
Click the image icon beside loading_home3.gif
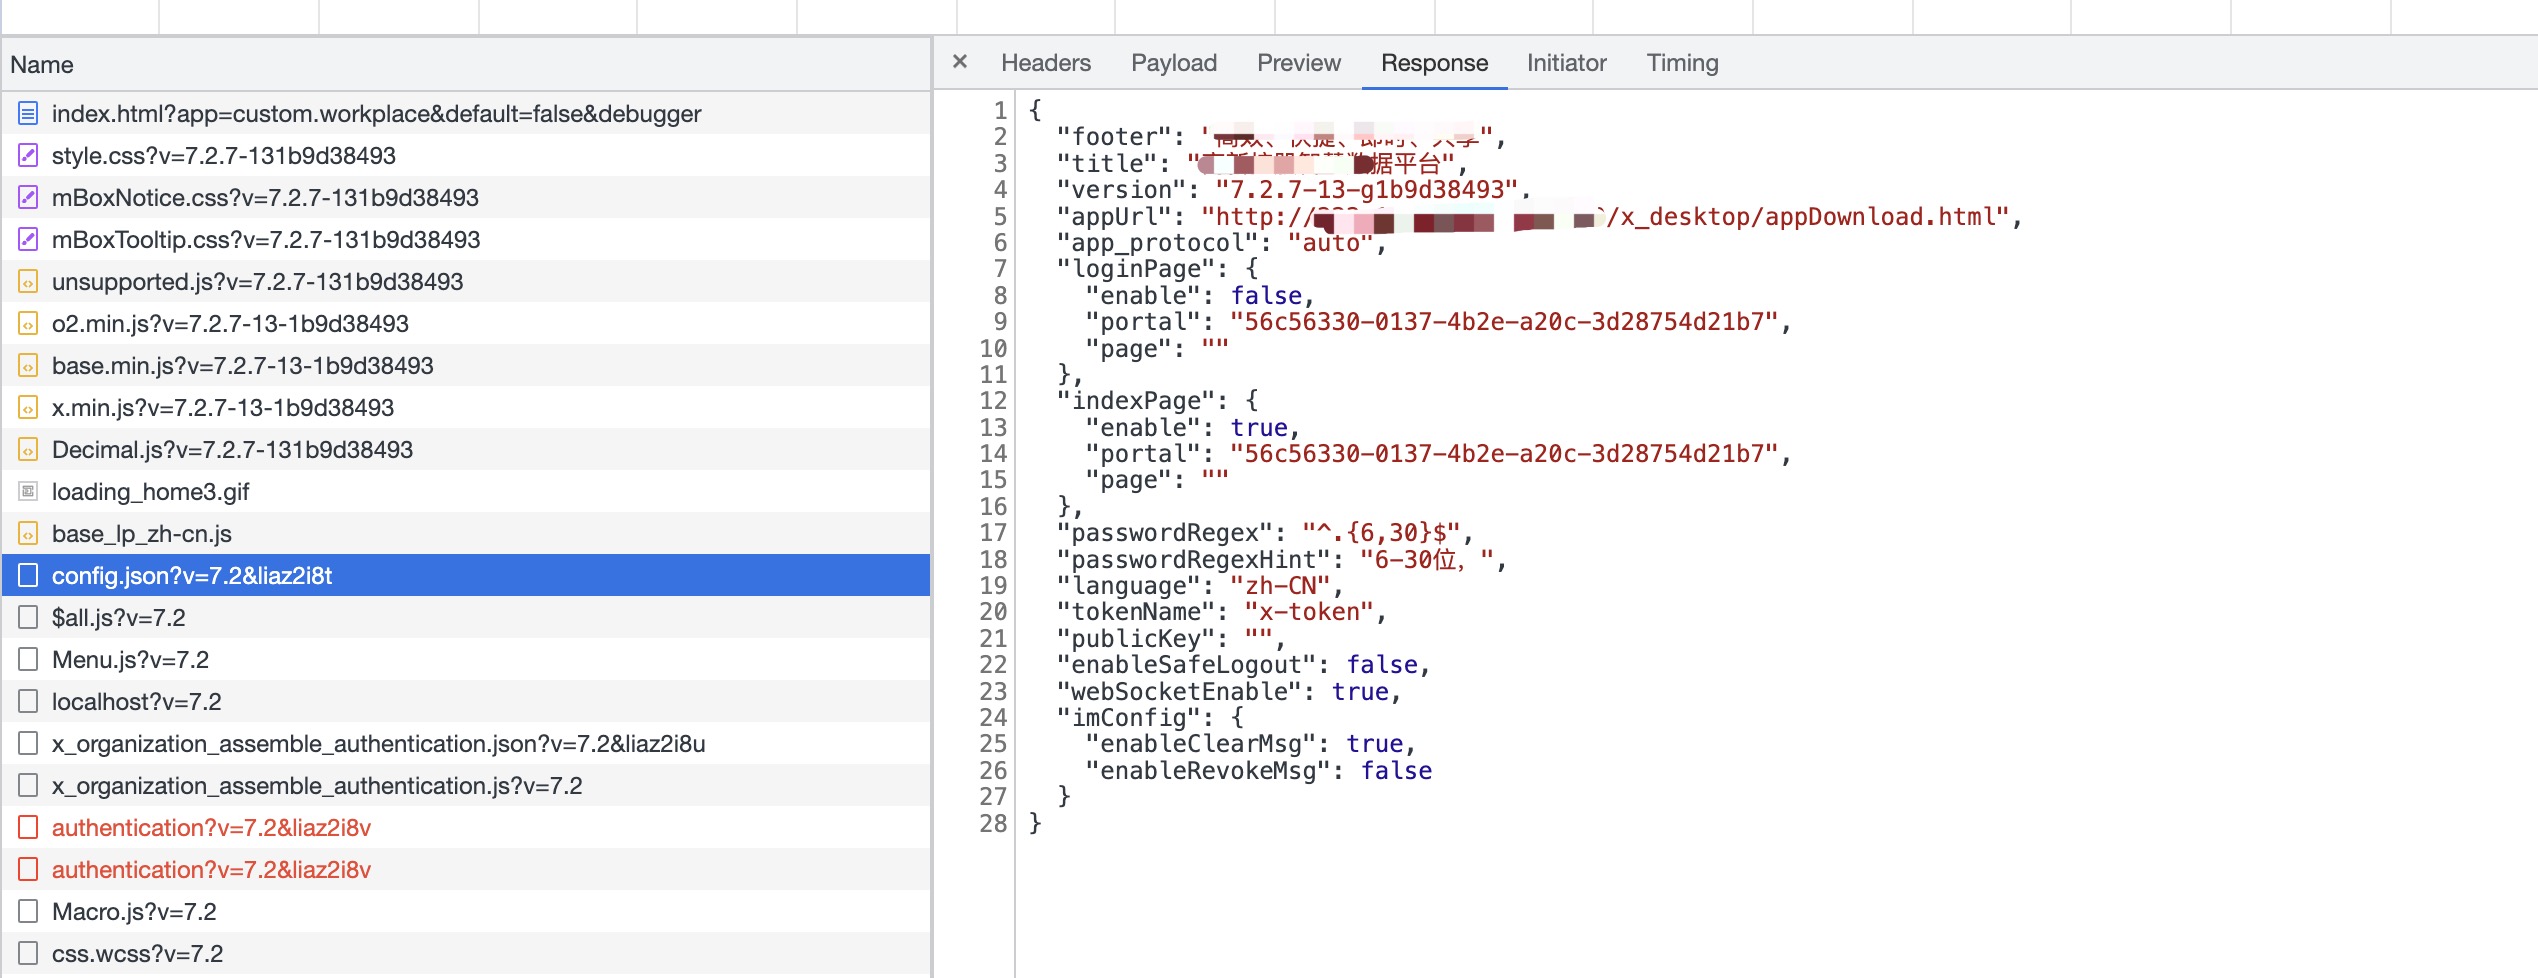coord(28,492)
